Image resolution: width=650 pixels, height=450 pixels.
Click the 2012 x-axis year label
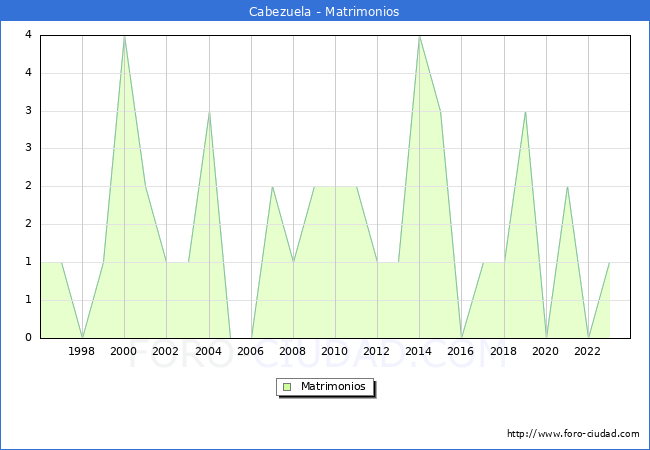(377, 351)
